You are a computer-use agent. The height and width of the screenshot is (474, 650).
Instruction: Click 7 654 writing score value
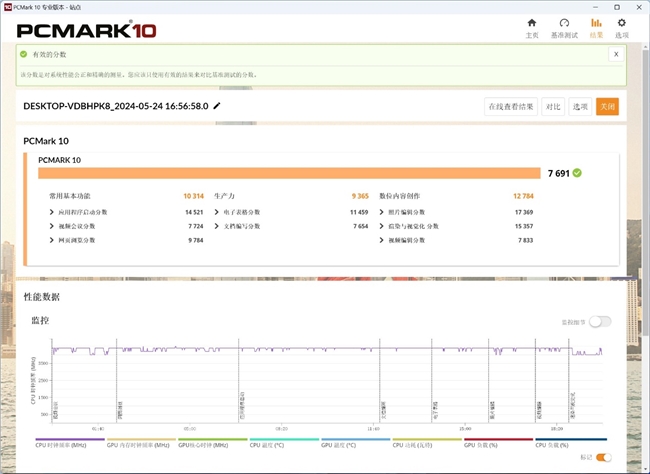pos(361,226)
